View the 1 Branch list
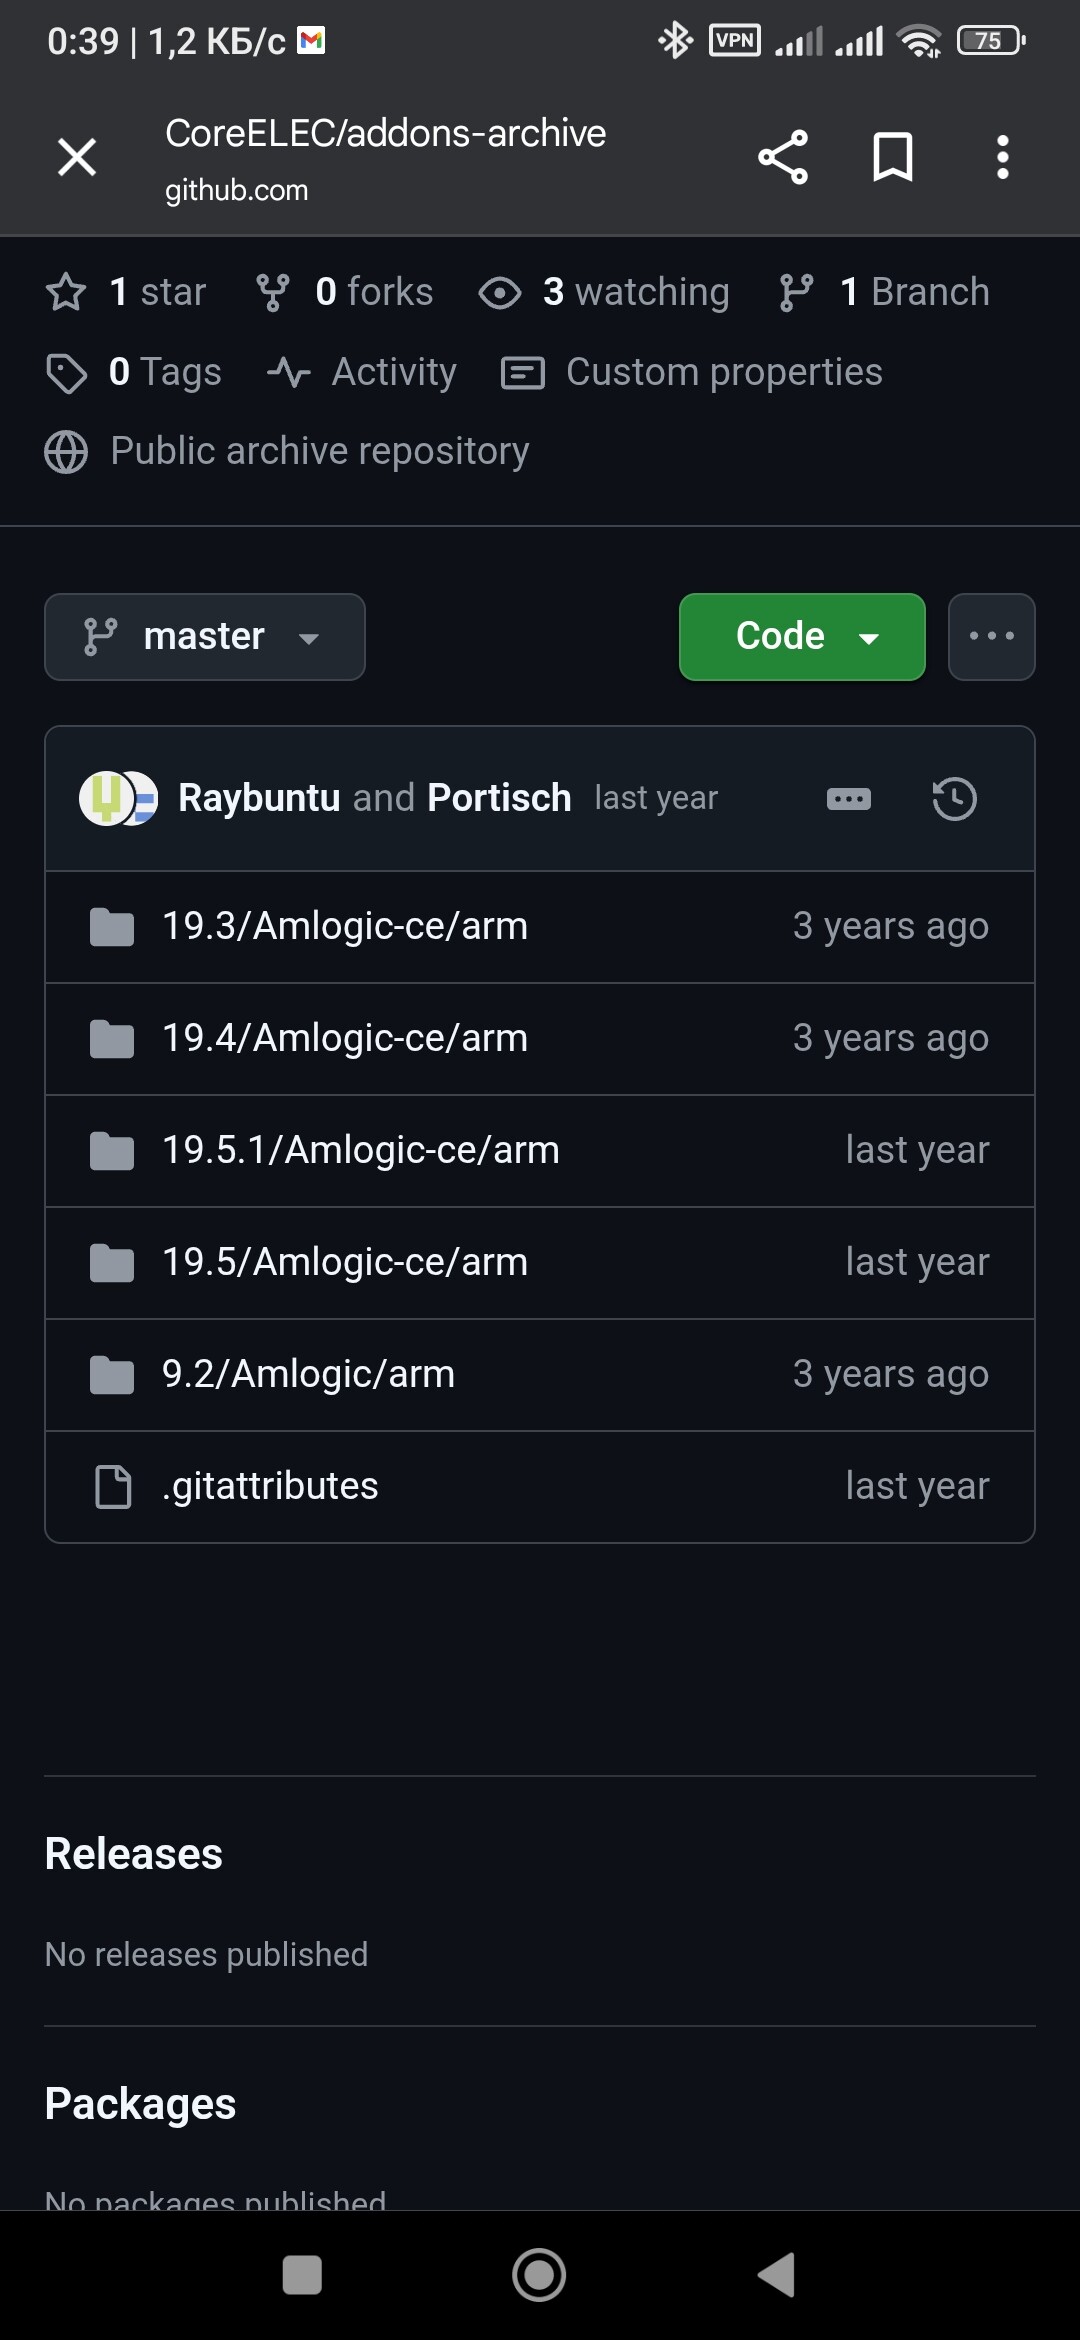The image size is (1080, 2340). tap(885, 292)
